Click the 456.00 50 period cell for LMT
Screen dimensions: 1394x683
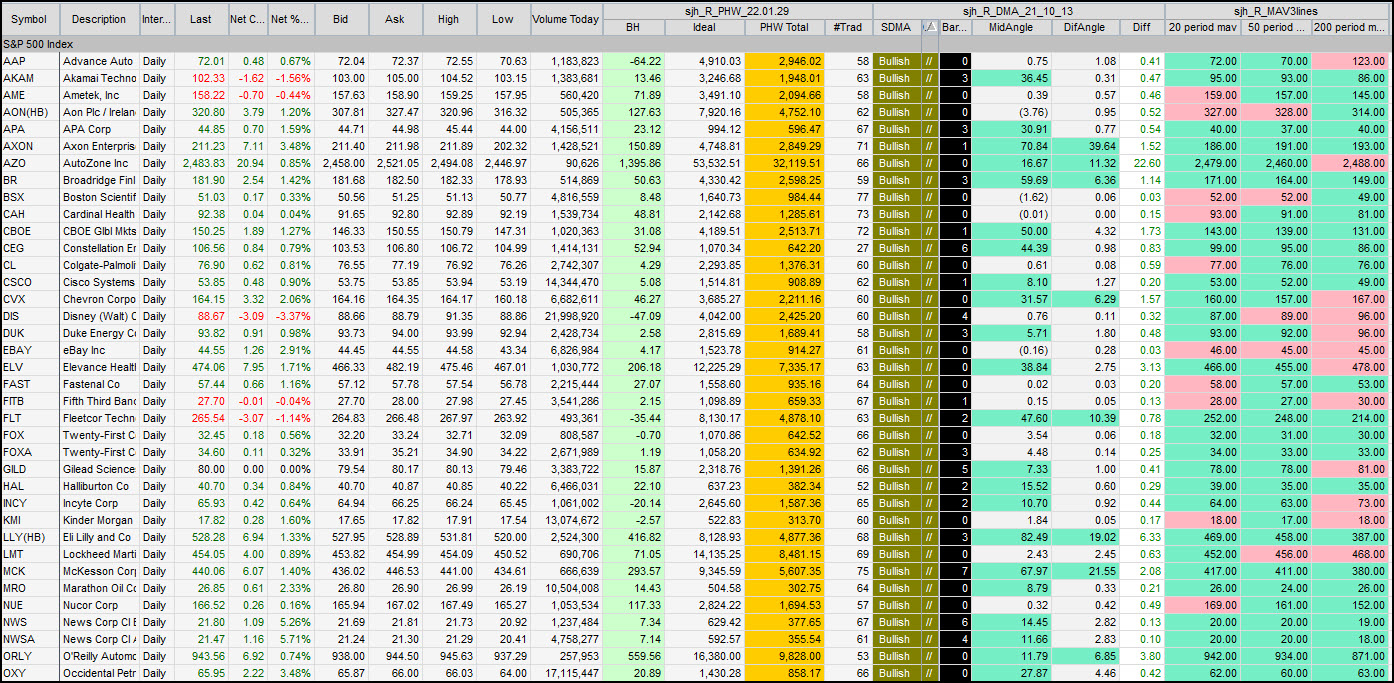click(x=1276, y=555)
